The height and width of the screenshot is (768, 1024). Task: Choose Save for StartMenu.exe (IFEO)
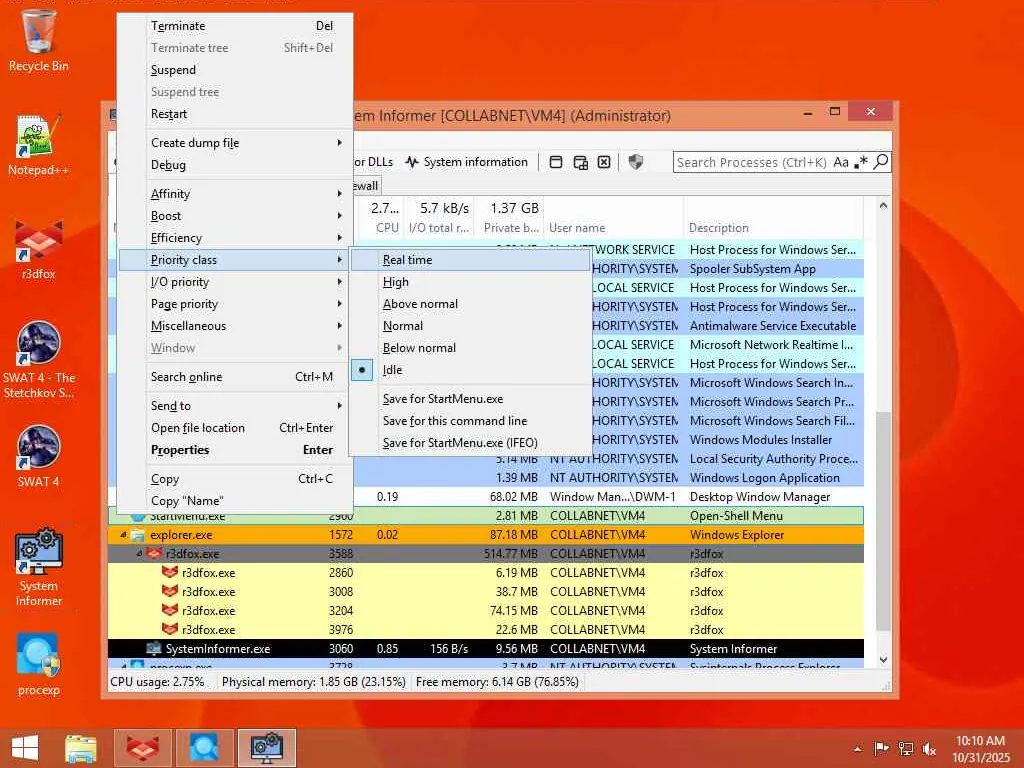tap(470, 443)
